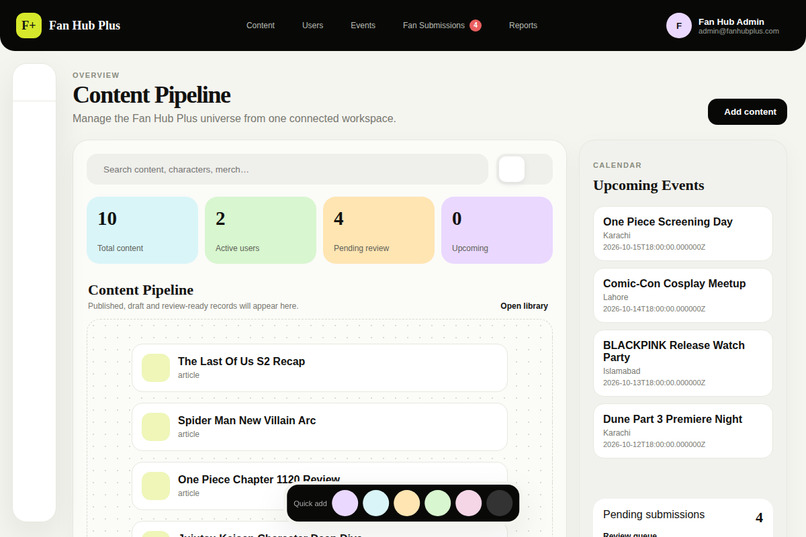Click the square icon beside The Last Of Us S2 Recap
The image size is (806, 537).
pos(156,368)
